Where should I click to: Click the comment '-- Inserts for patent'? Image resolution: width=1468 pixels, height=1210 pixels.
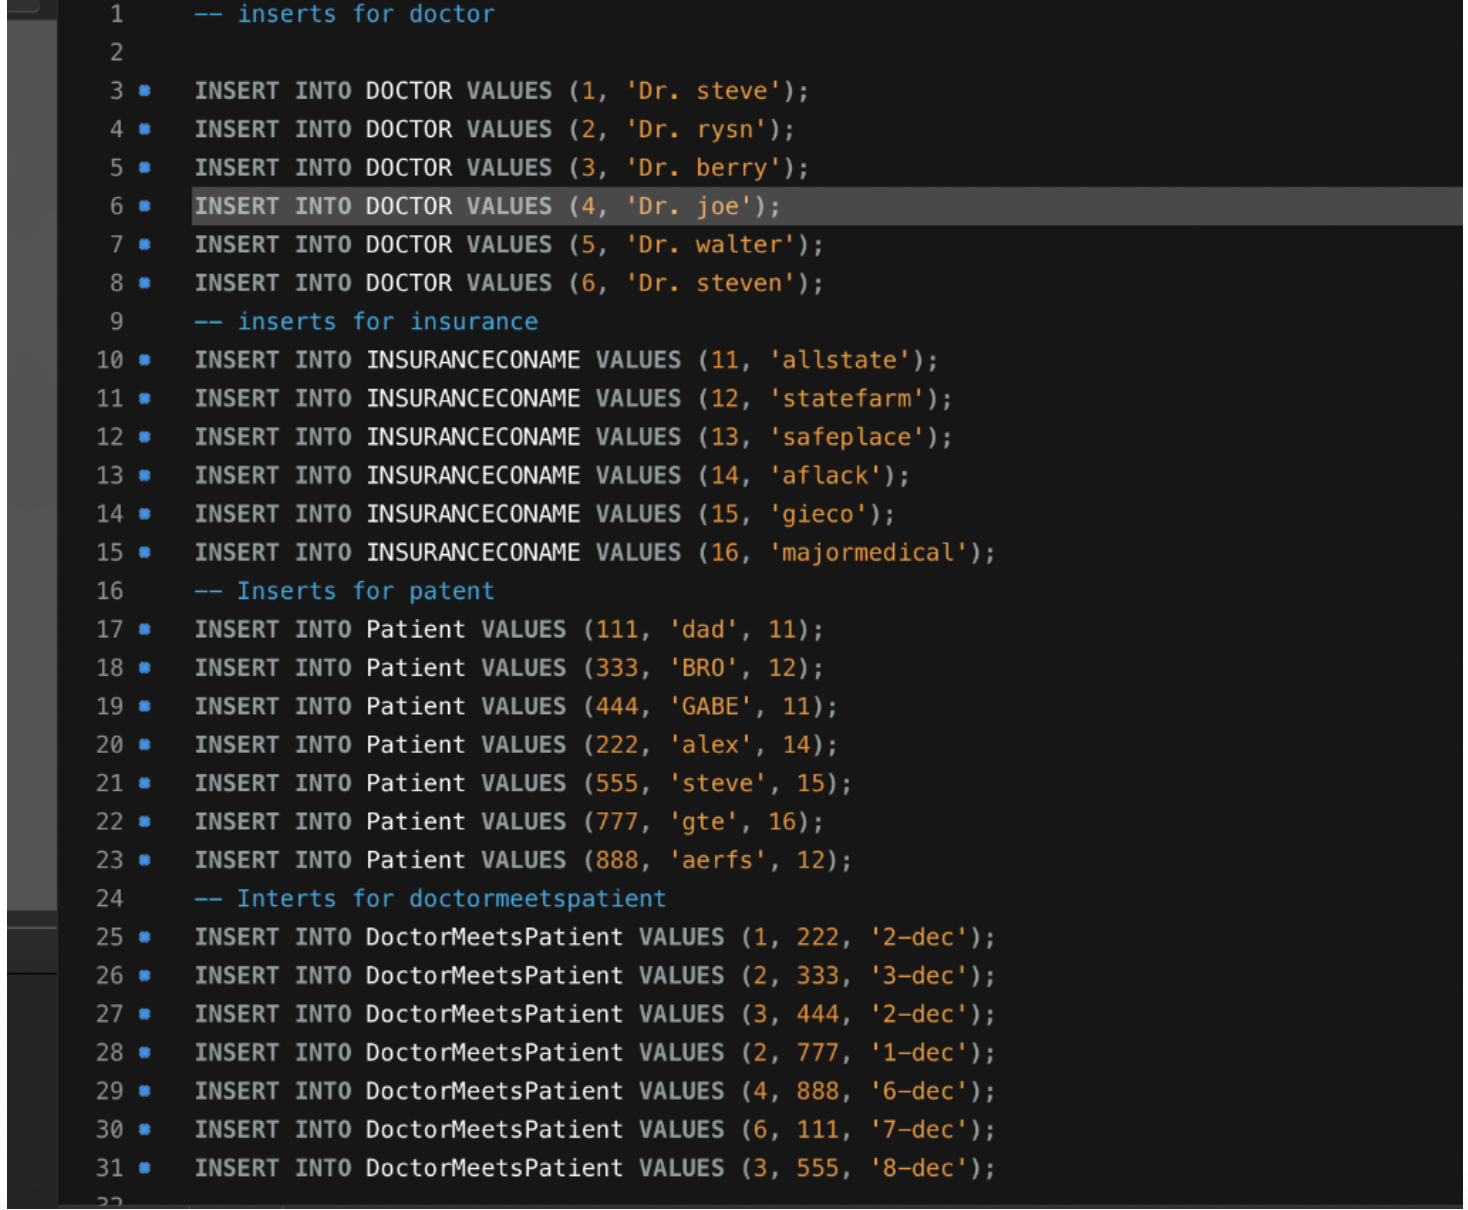(x=345, y=591)
